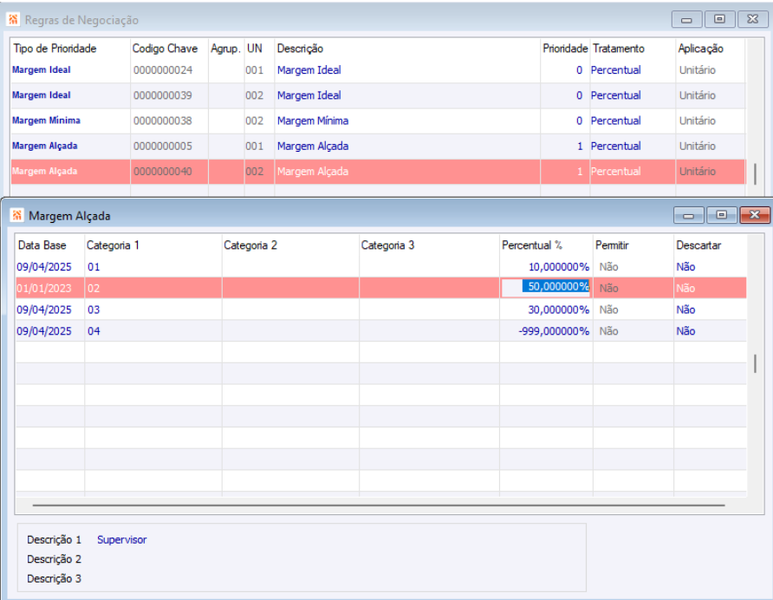The height and width of the screenshot is (600, 773).
Task: Click the Tipo de Prioridade column header
Action: (55, 48)
